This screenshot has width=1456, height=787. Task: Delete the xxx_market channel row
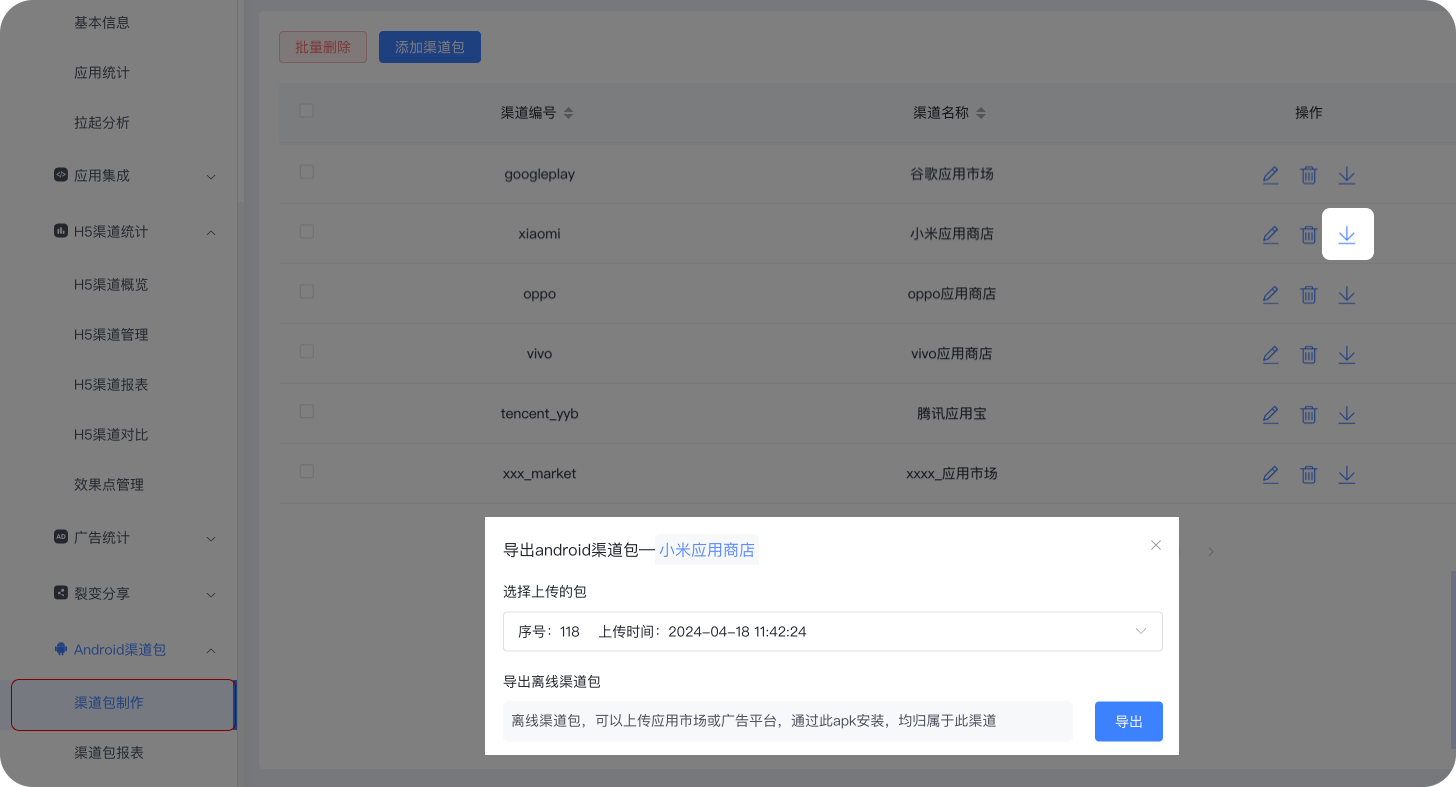click(1309, 474)
